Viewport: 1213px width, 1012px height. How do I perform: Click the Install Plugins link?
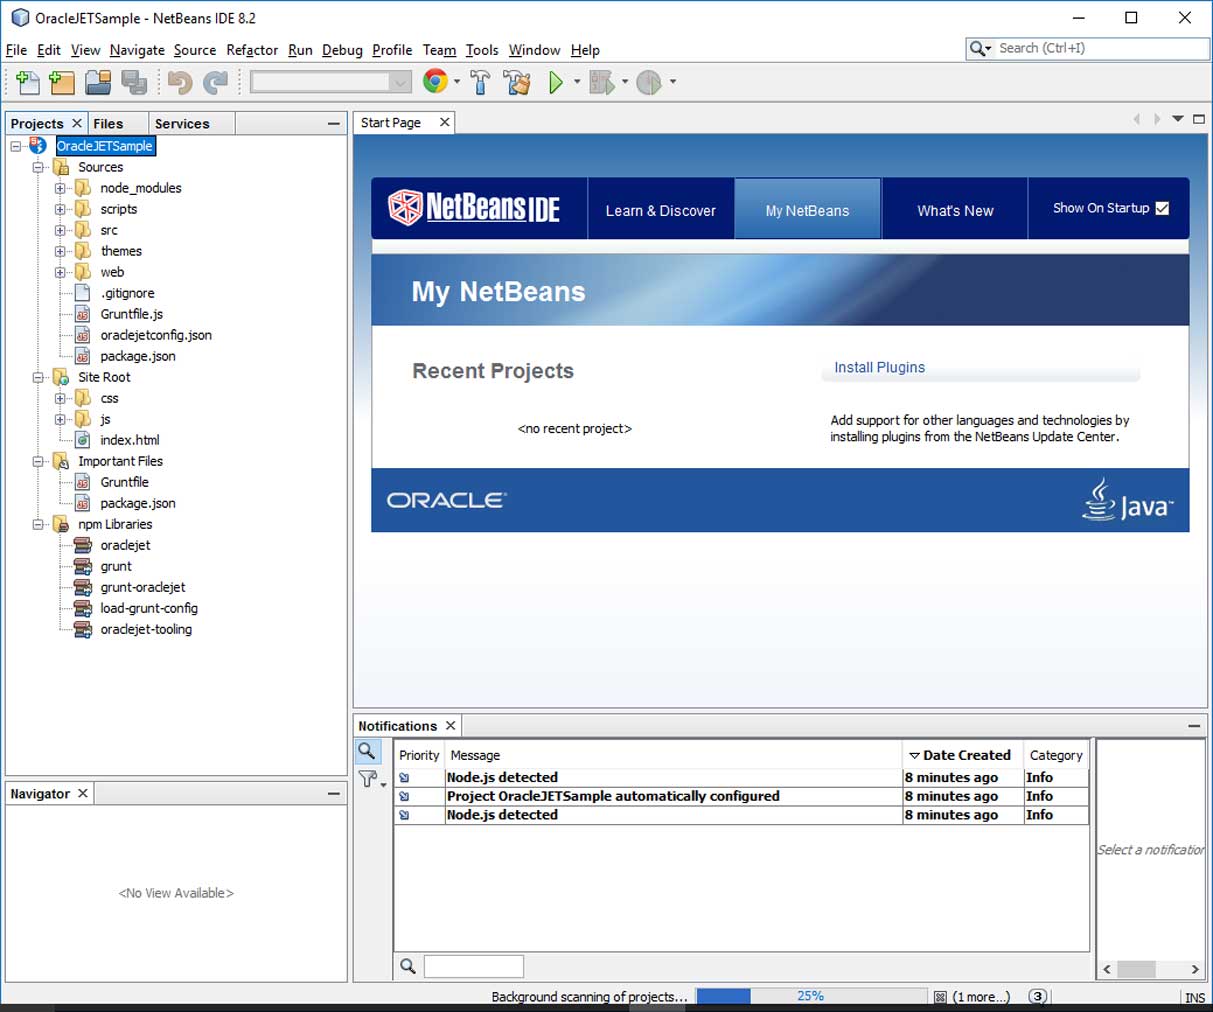pyautogui.click(x=879, y=367)
